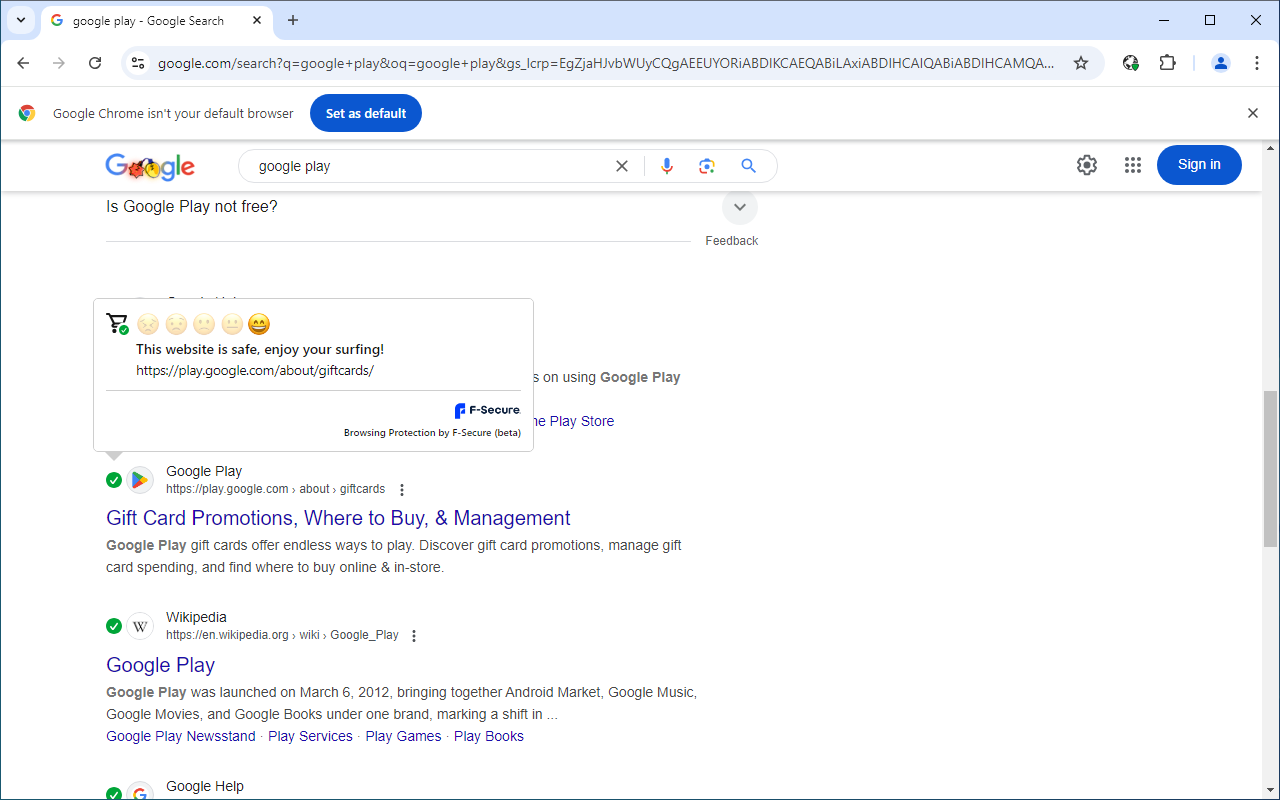
Task: Go forward to next page
Action: (59, 63)
